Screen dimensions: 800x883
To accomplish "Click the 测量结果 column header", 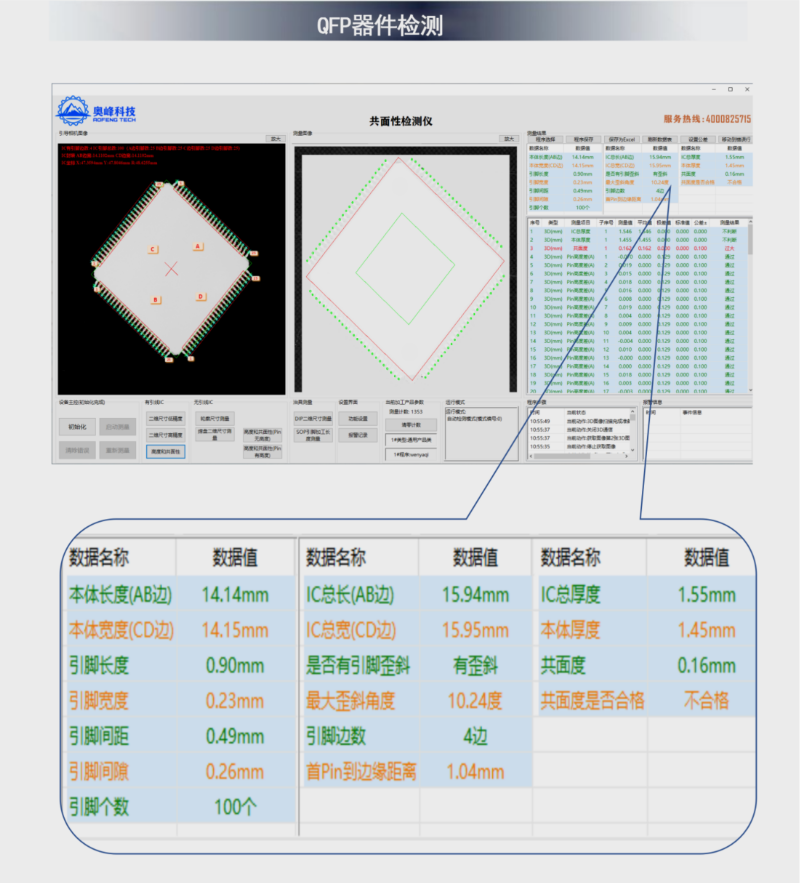I will [728, 222].
